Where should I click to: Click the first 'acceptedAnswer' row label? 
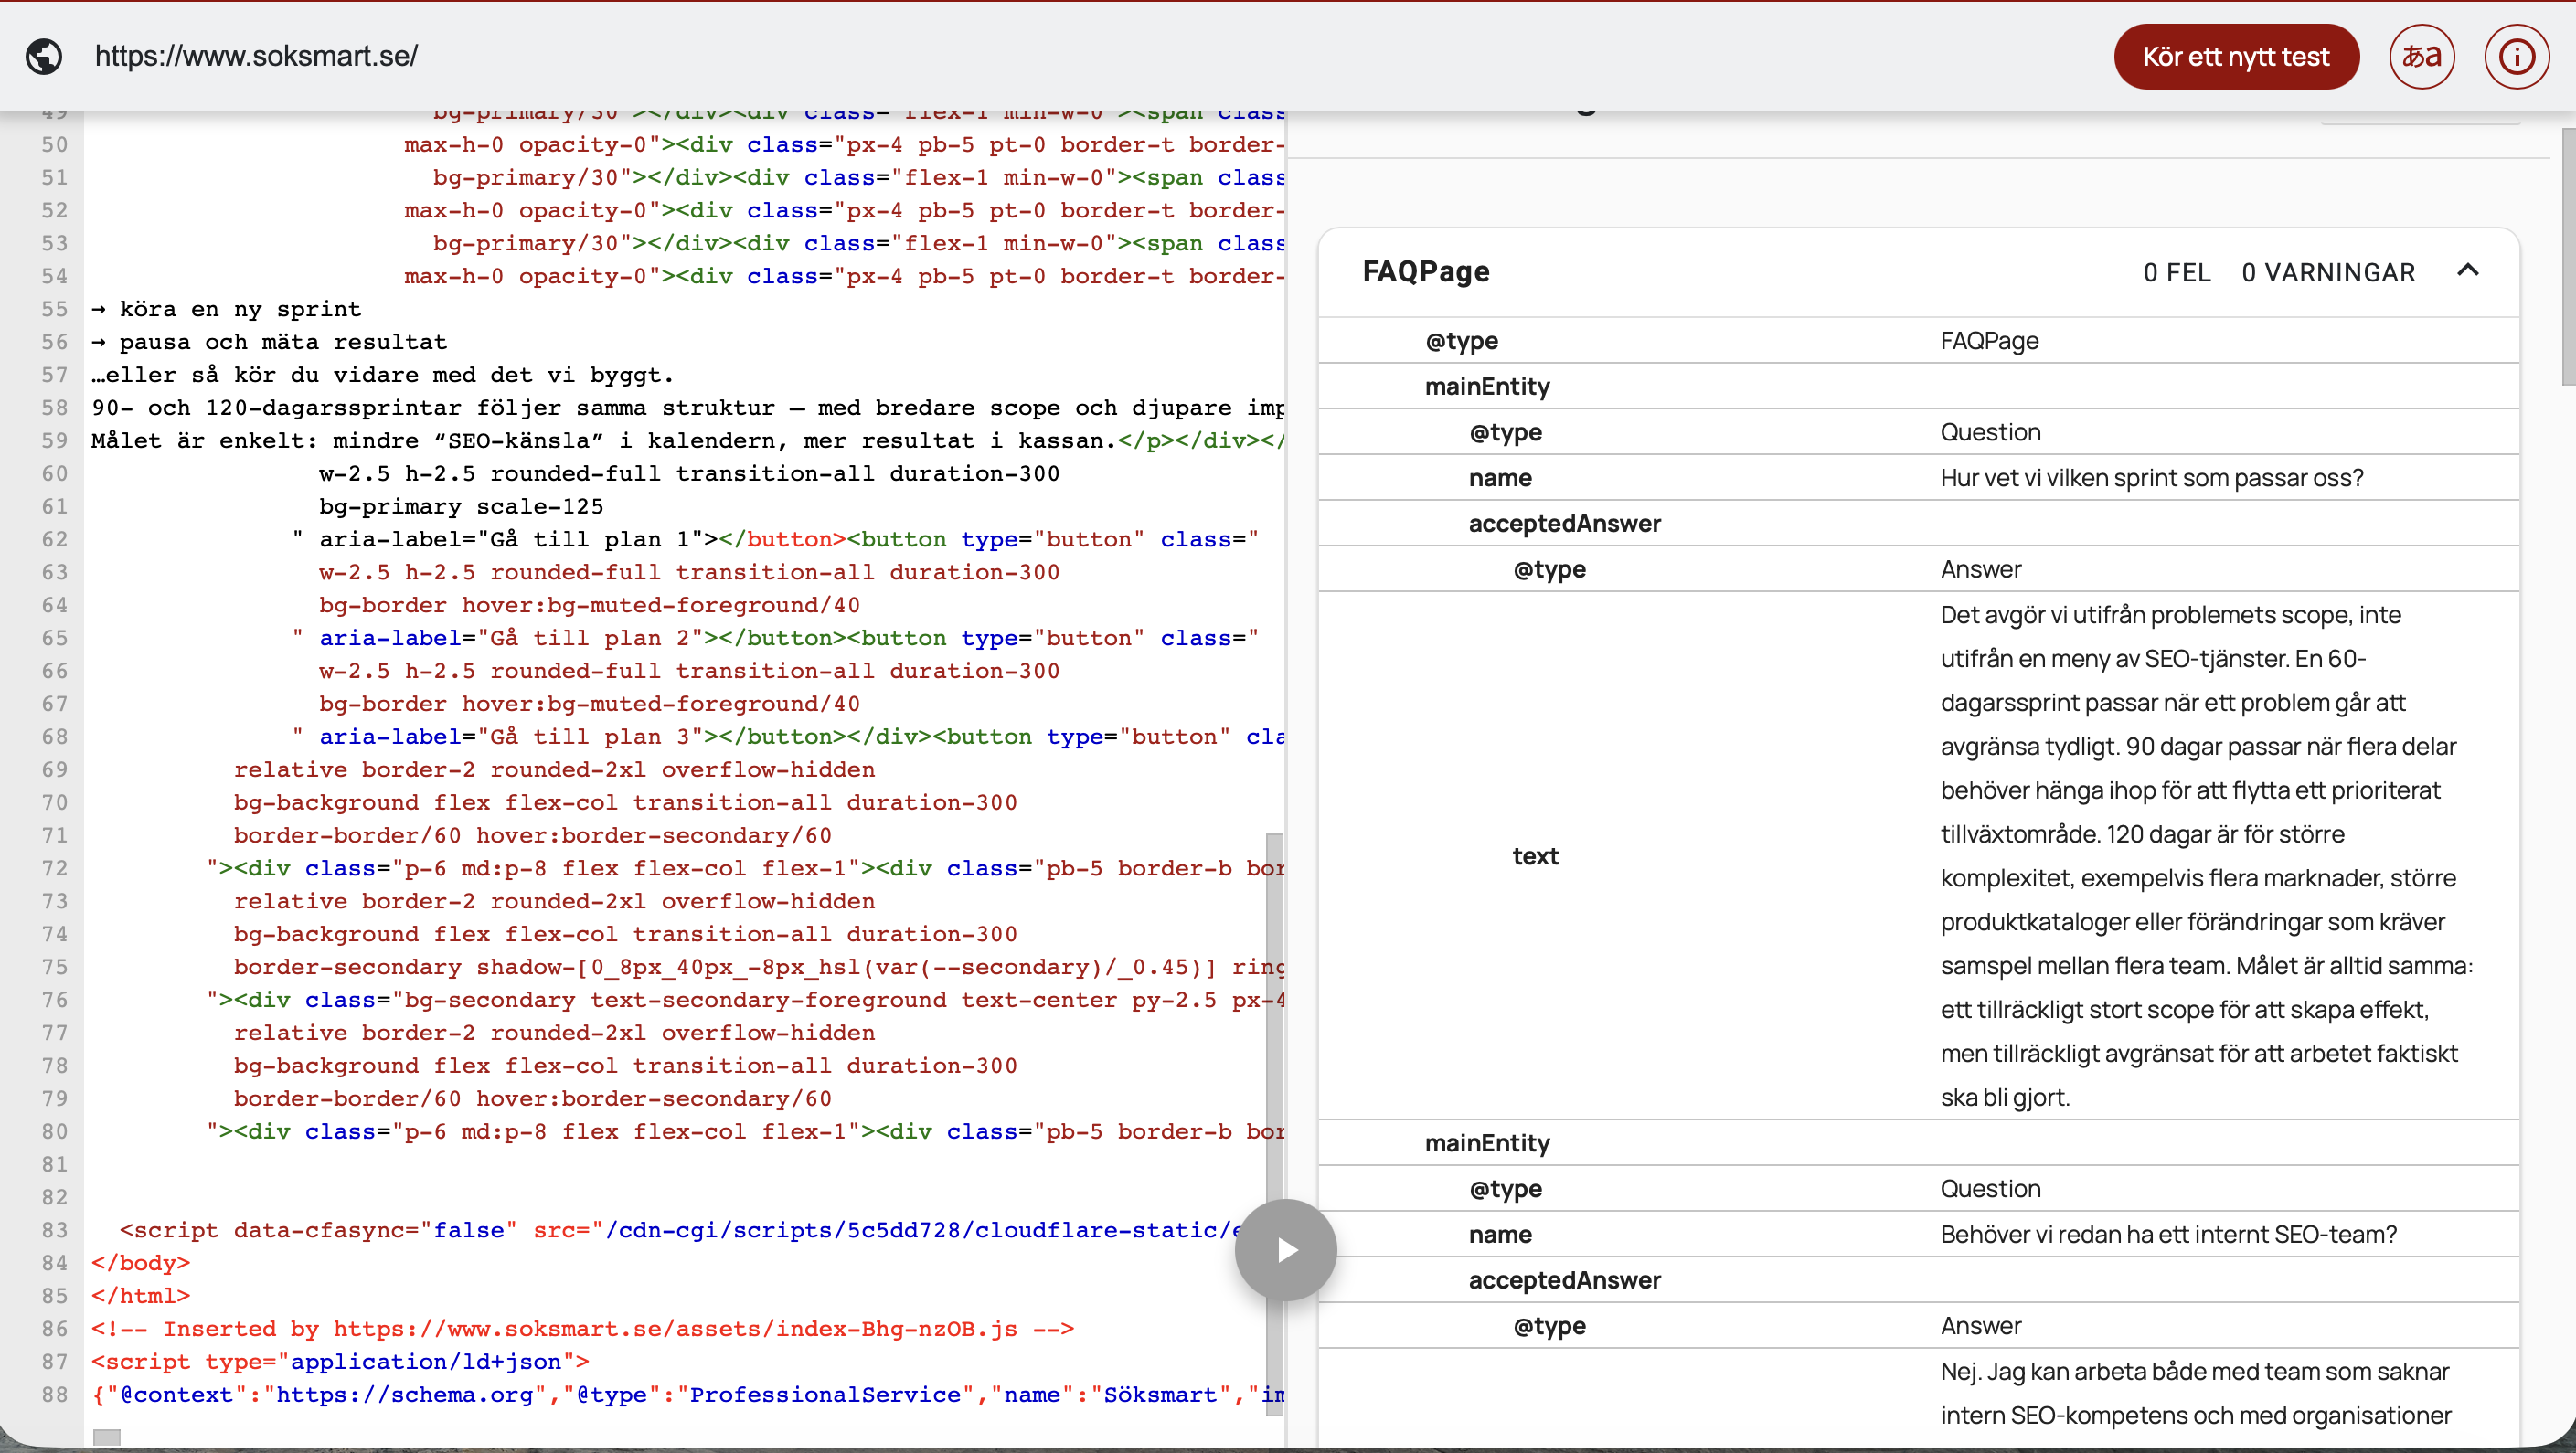pyautogui.click(x=1564, y=524)
